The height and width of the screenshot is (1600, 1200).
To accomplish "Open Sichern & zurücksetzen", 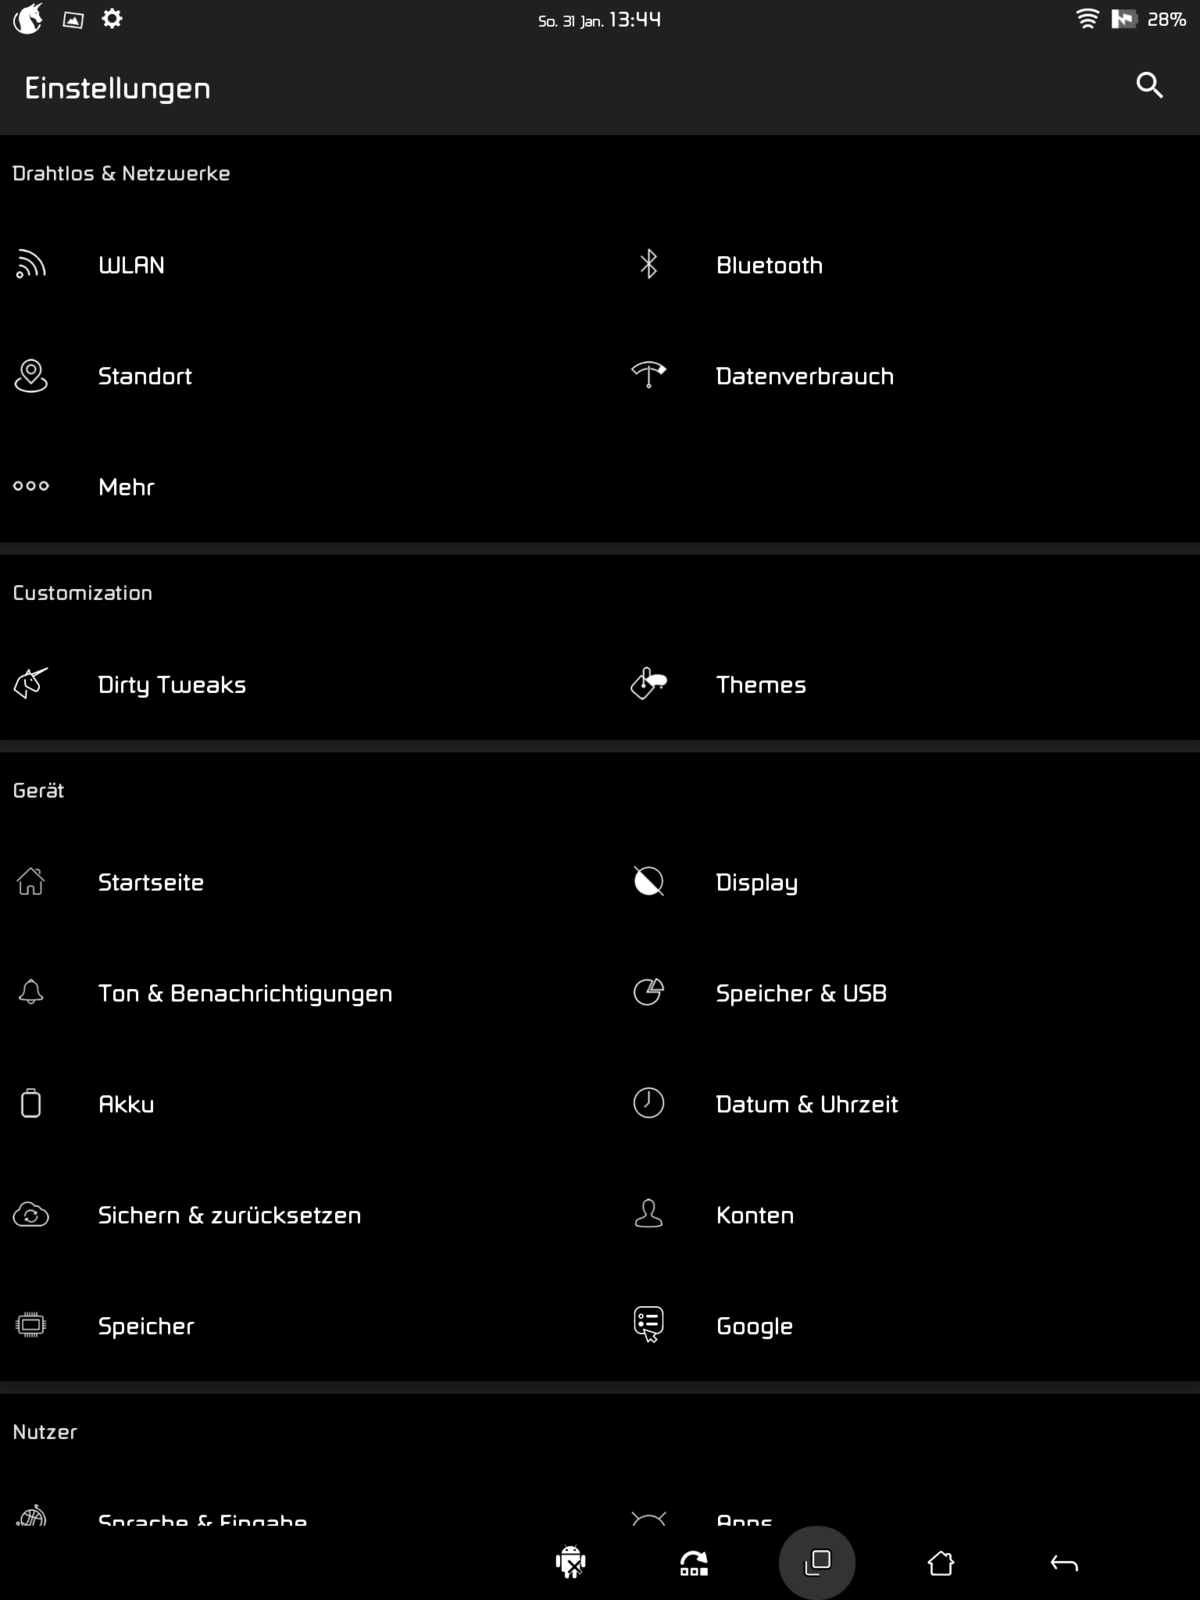I will pyautogui.click(x=229, y=1215).
